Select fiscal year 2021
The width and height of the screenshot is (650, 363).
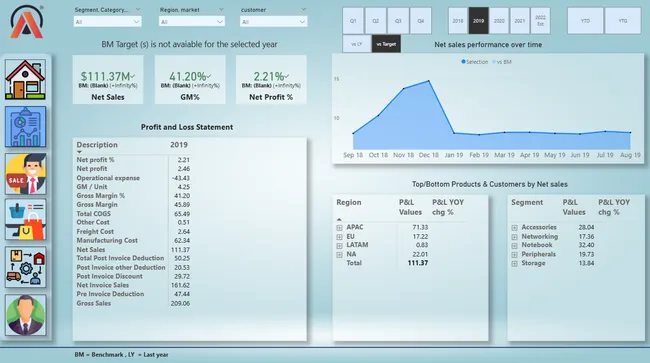pos(520,21)
